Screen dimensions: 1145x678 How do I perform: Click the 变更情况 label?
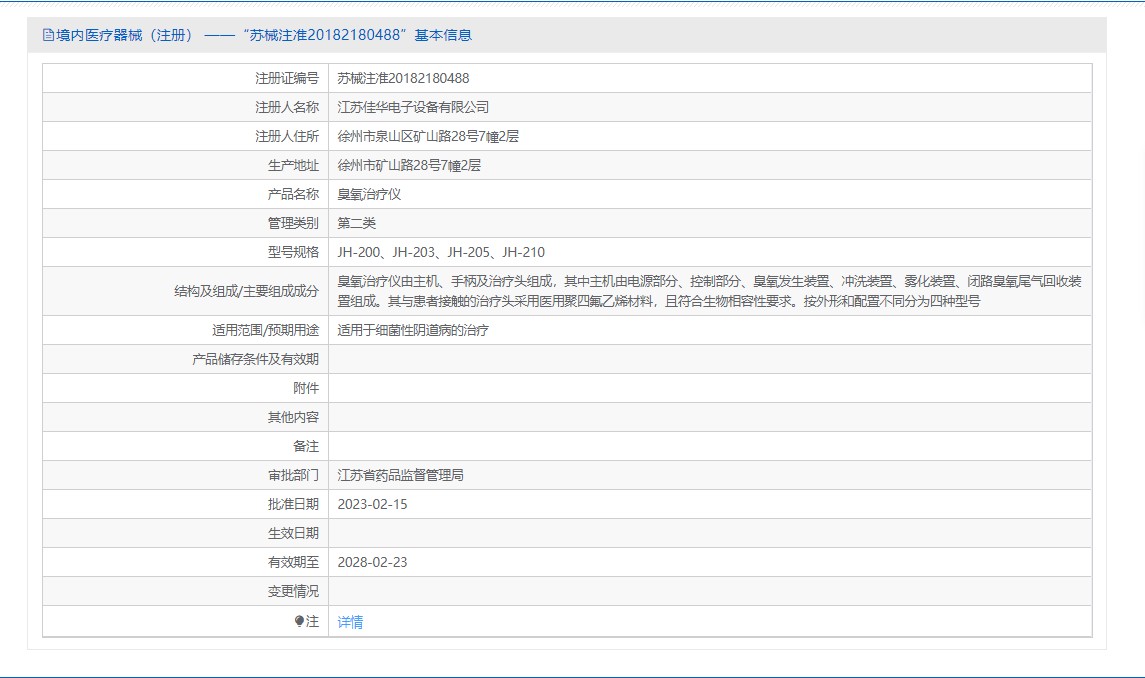293,592
